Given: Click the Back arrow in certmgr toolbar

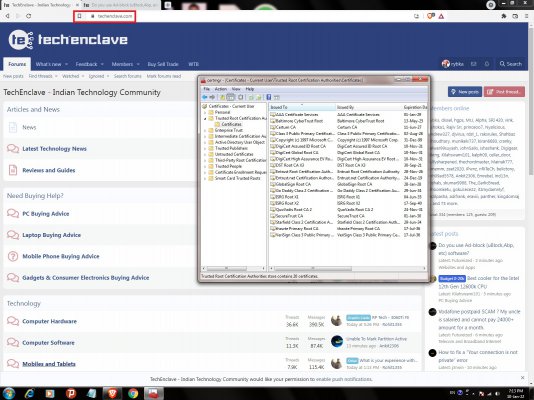Looking at the screenshot, I should pos(205,97).
